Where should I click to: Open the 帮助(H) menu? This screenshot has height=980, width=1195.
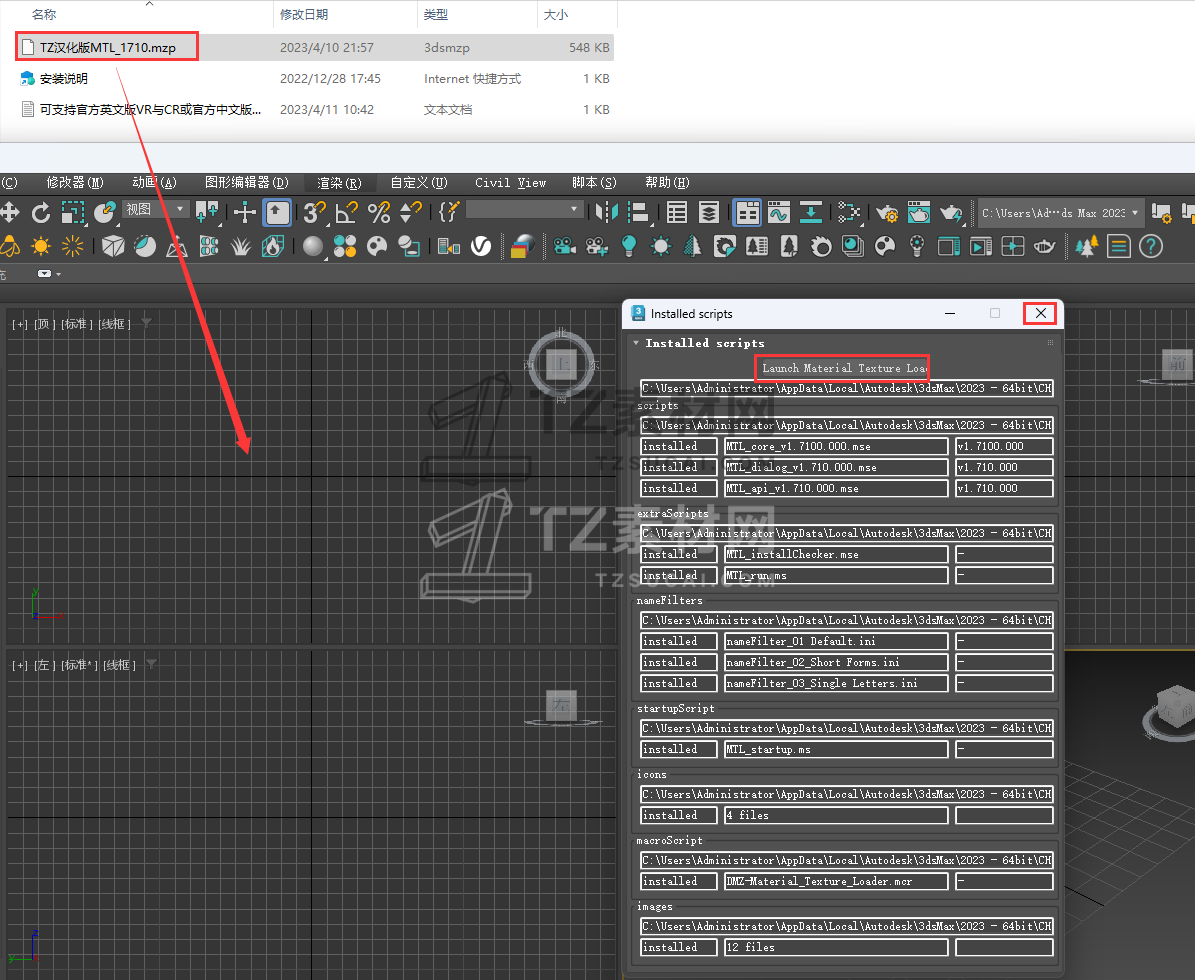[x=667, y=182]
